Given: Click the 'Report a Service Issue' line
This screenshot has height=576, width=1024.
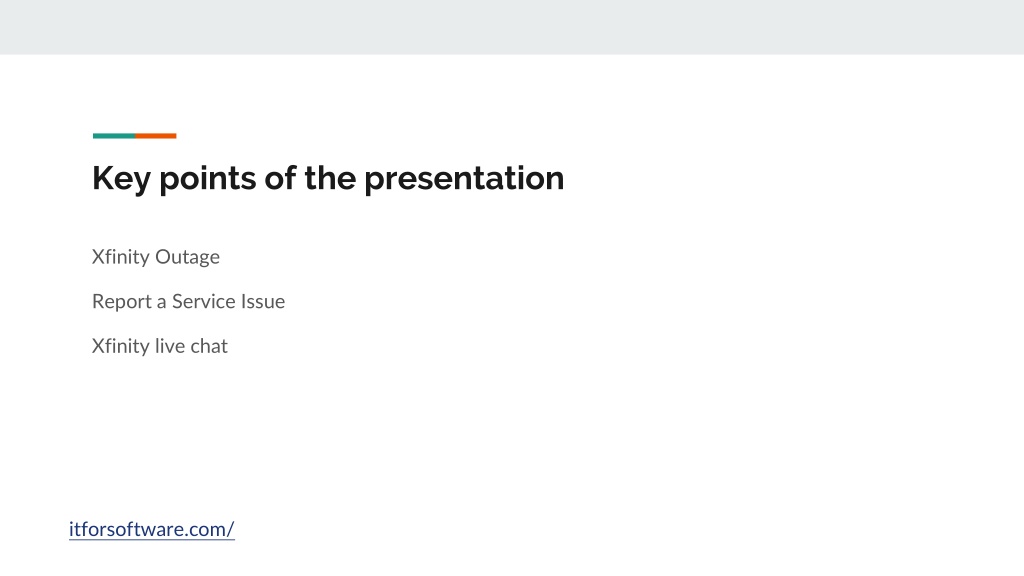Looking at the screenshot, I should 188,301.
